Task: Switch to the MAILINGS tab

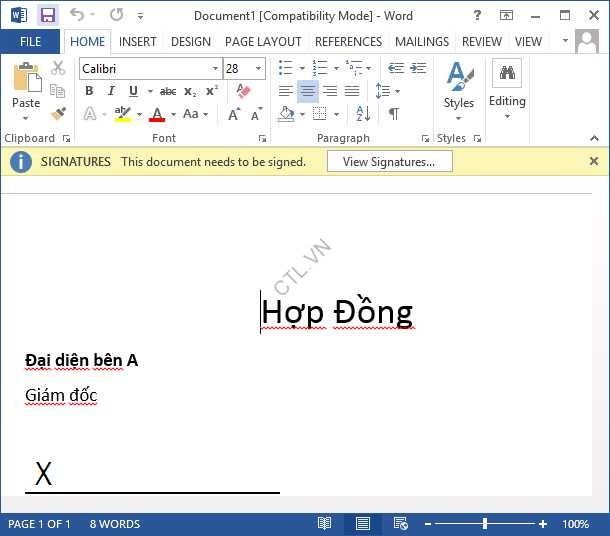Action: coord(422,42)
